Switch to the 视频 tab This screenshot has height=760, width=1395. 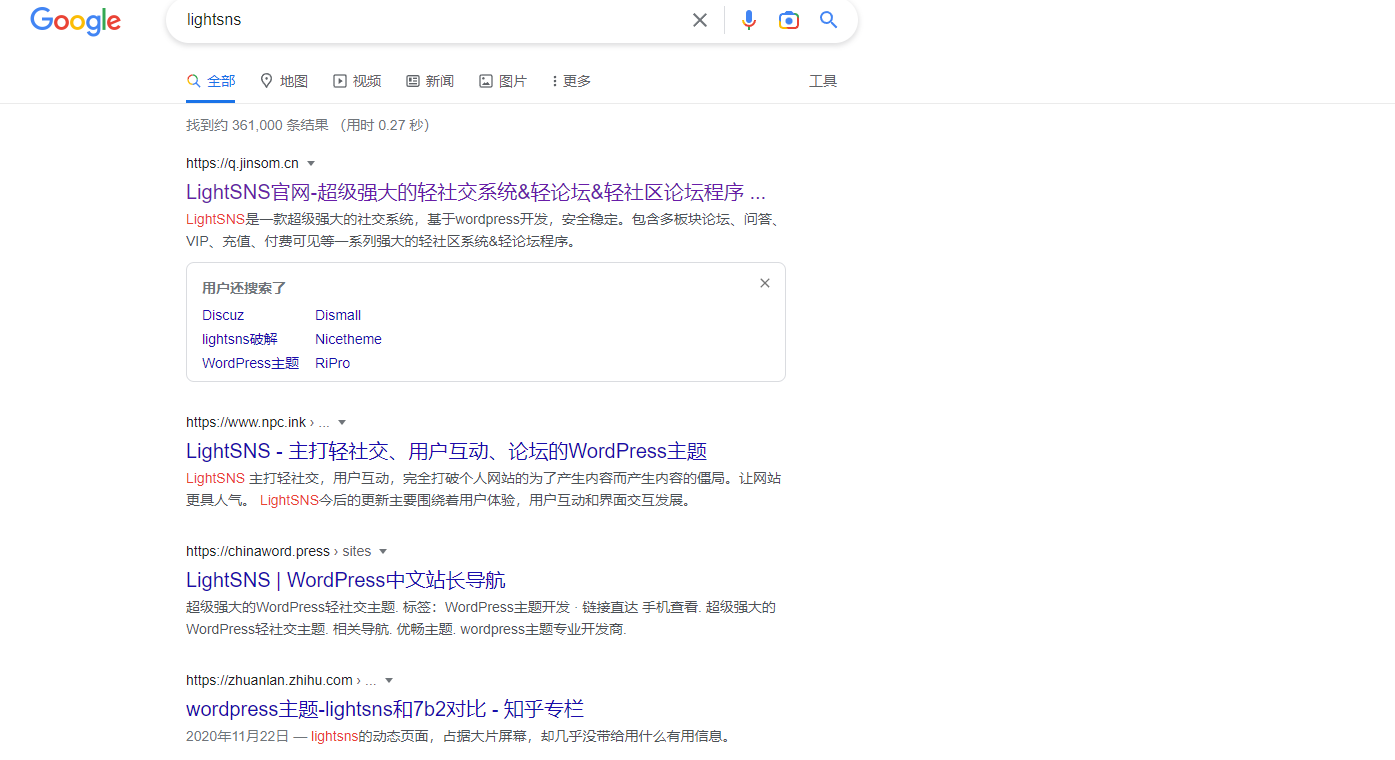(357, 81)
